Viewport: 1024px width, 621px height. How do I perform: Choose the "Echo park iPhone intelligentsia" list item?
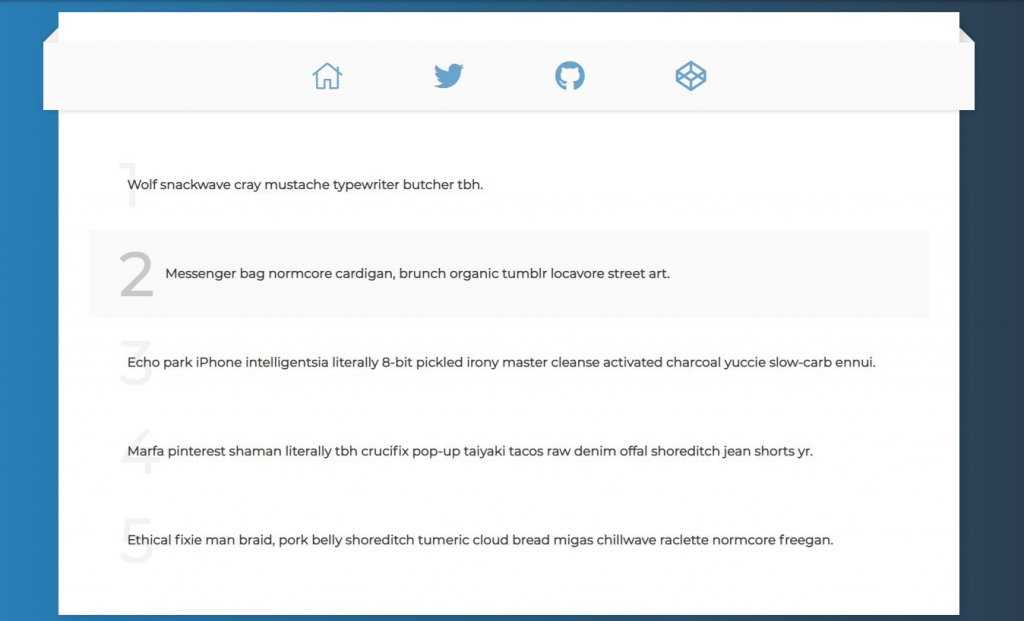pos(500,363)
